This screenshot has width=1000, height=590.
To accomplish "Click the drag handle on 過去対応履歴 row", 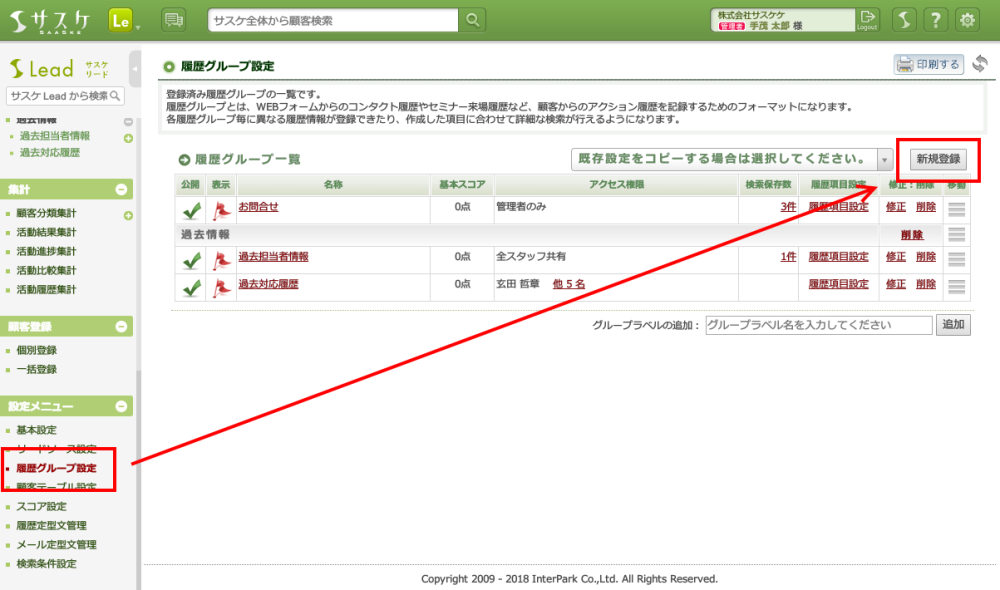I will 957,285.
